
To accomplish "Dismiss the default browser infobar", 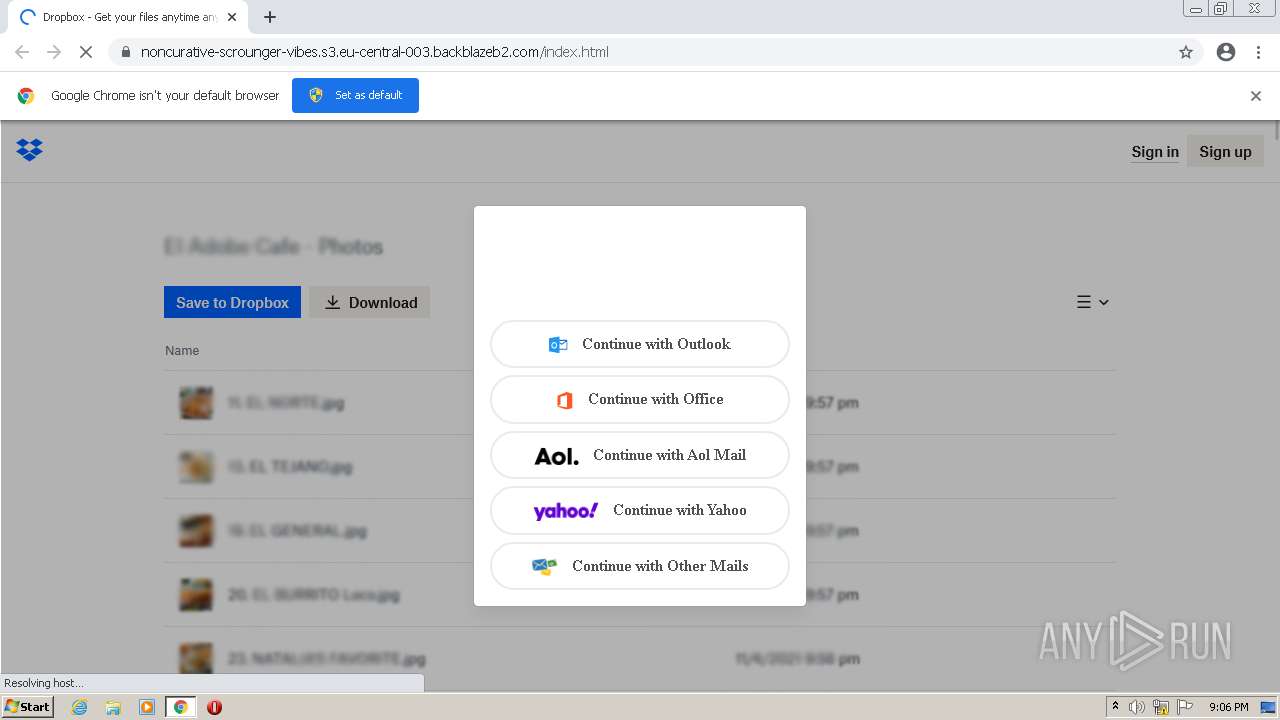I will pyautogui.click(x=1256, y=96).
